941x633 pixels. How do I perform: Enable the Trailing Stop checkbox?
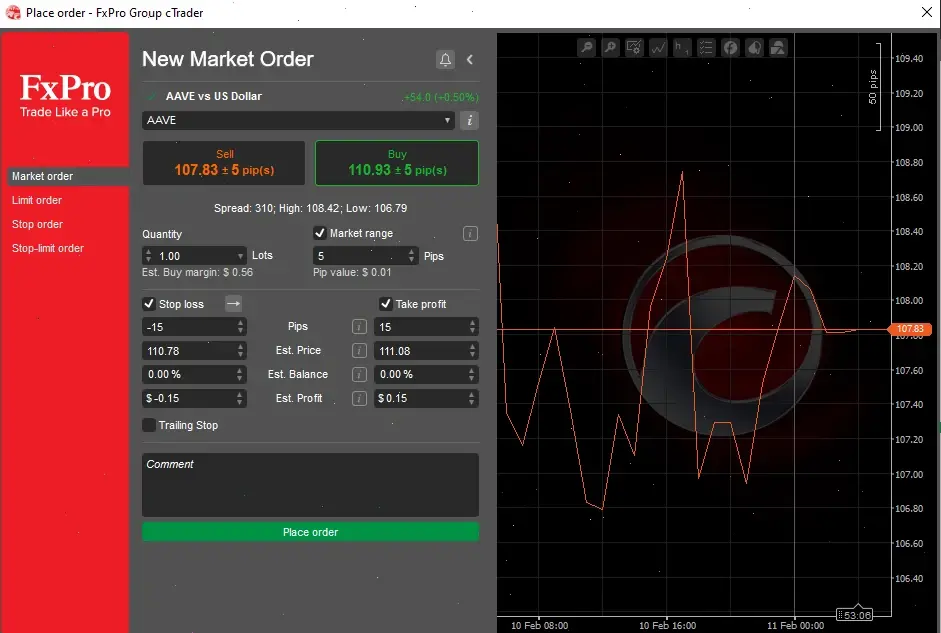[151, 425]
